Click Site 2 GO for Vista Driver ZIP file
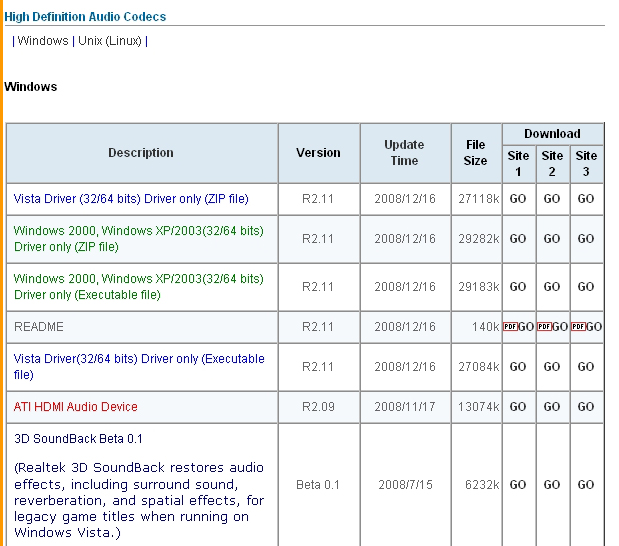The image size is (619, 546). point(552,199)
